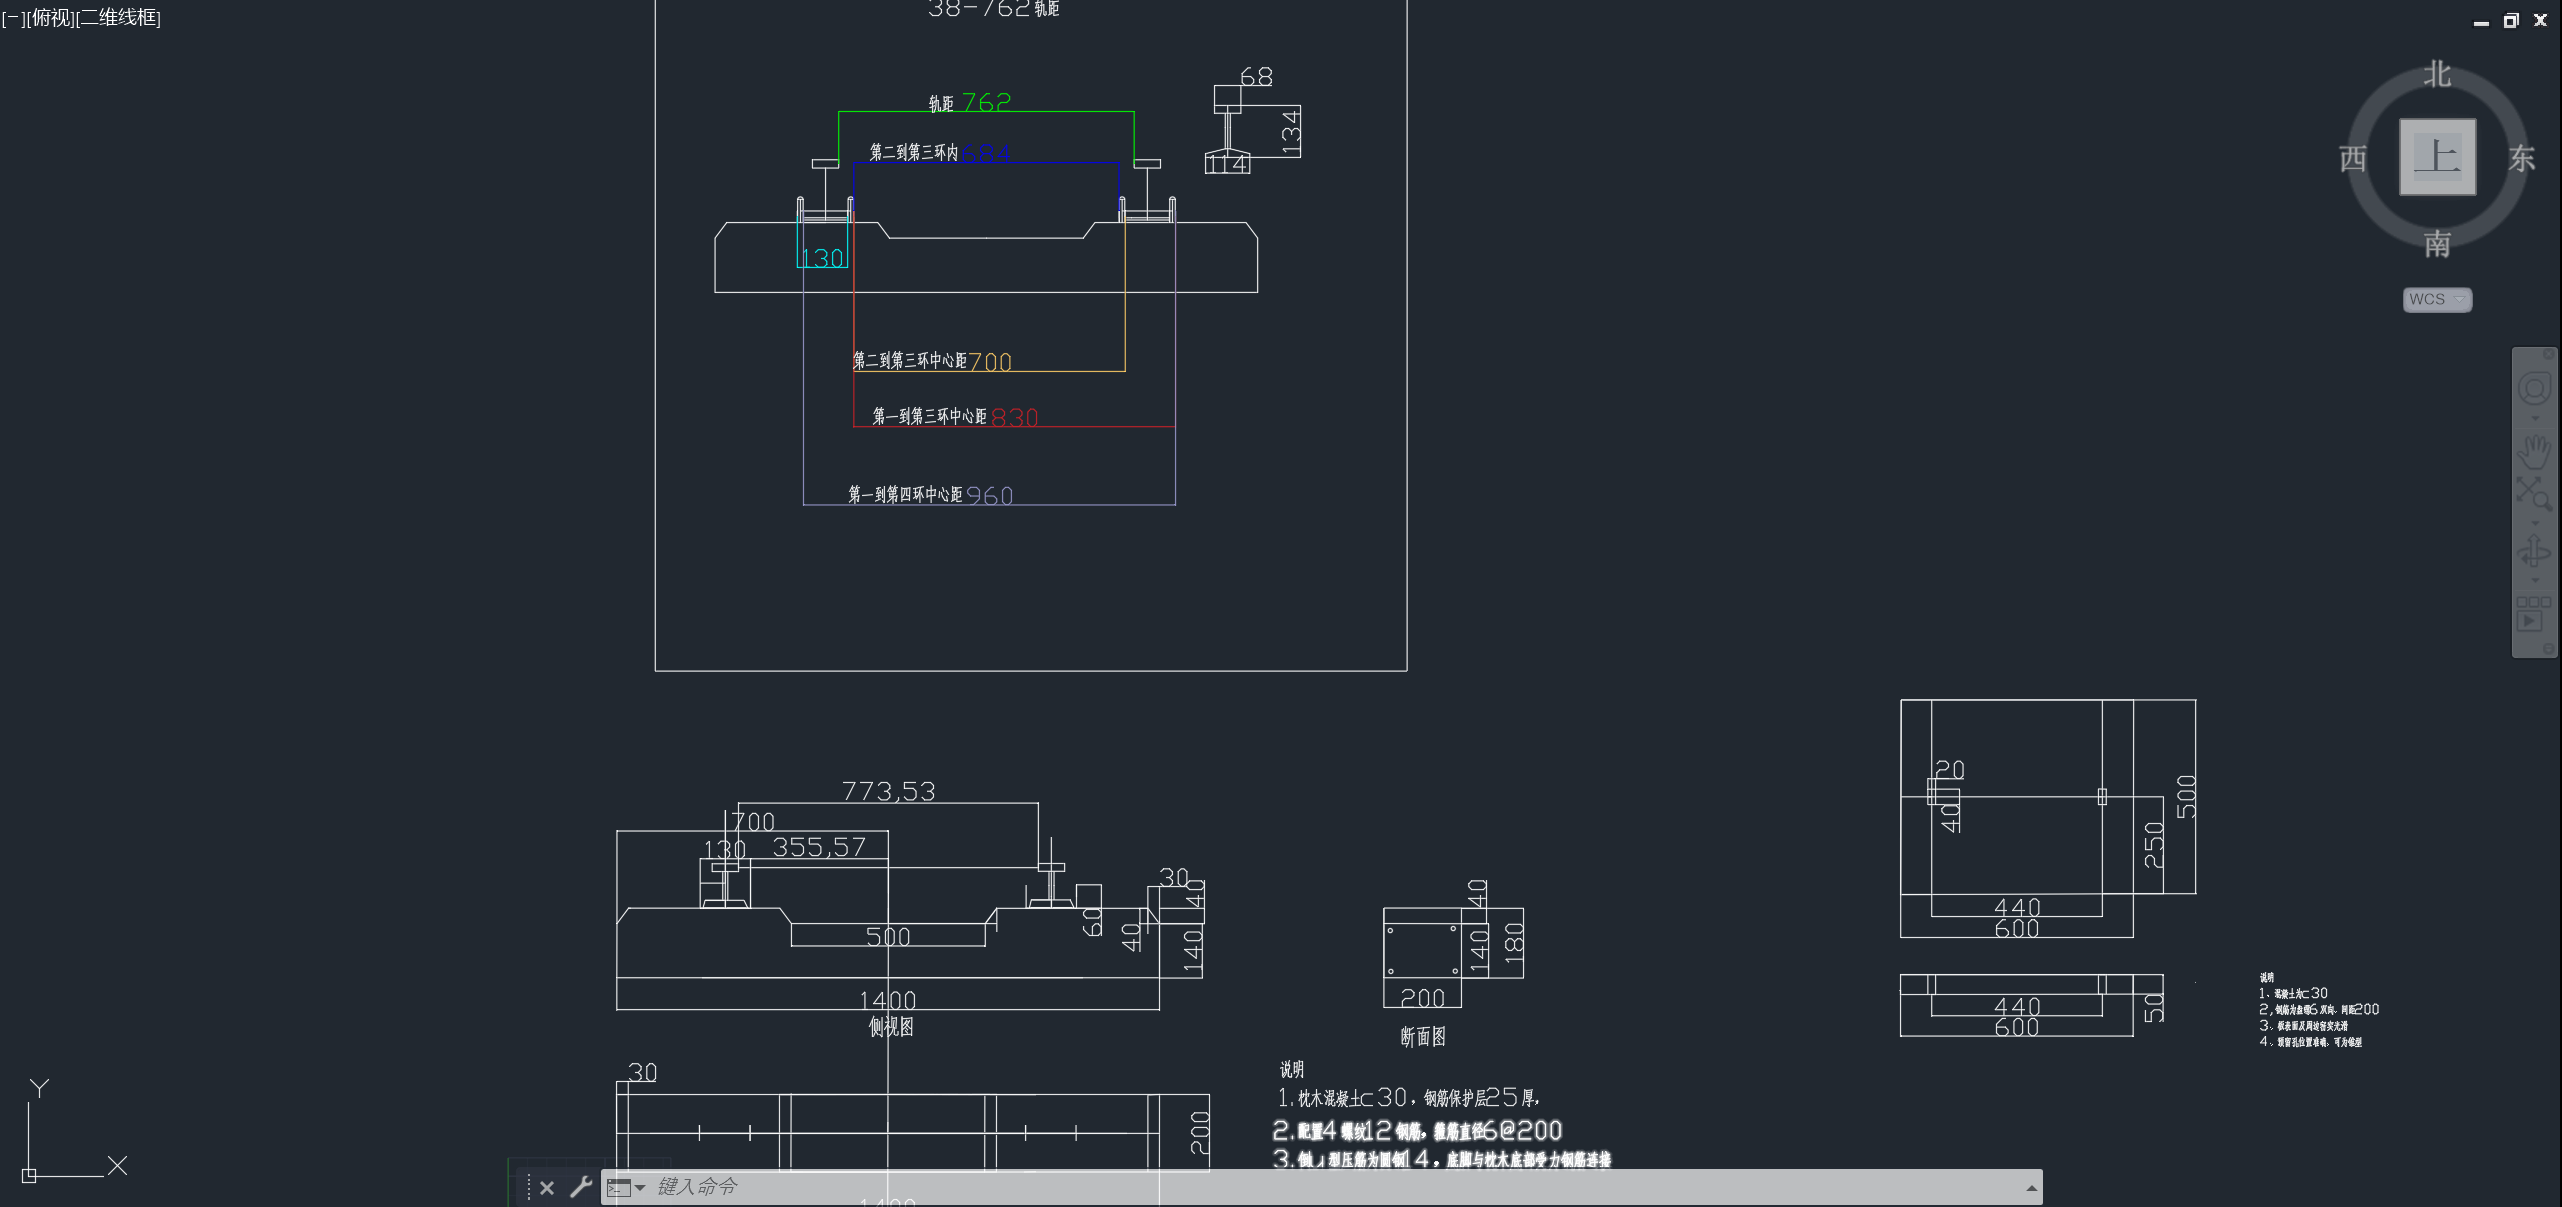Rotate view to north 北 on compass

(x=2437, y=74)
